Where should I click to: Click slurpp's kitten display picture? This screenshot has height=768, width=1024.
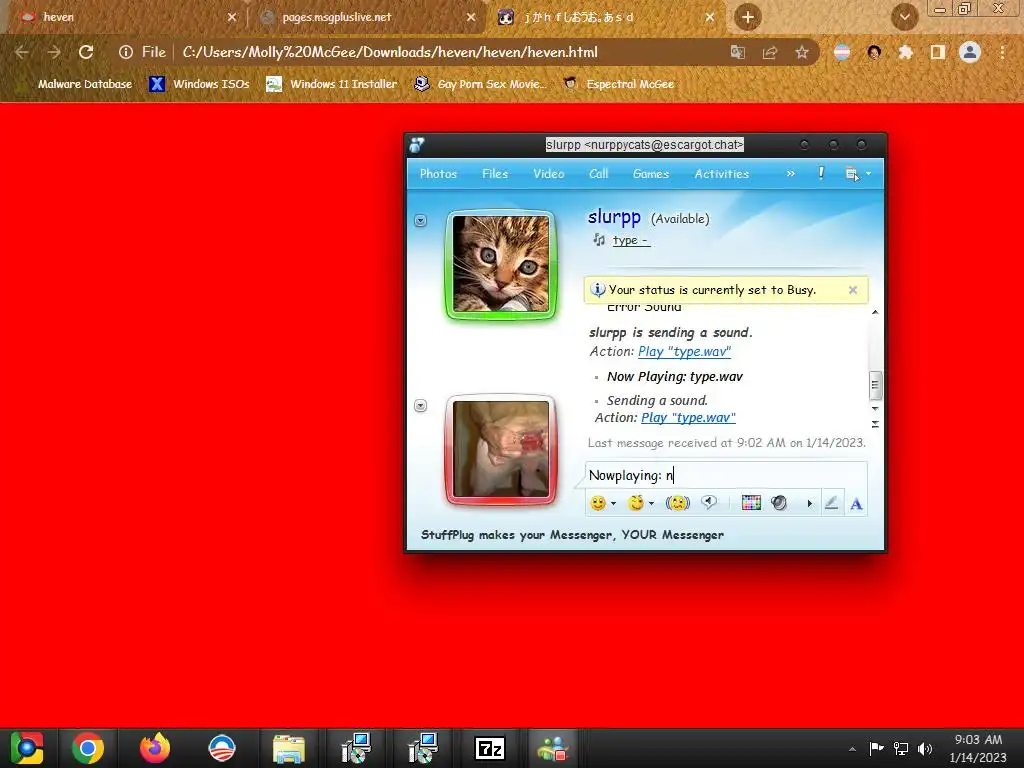[501, 264]
